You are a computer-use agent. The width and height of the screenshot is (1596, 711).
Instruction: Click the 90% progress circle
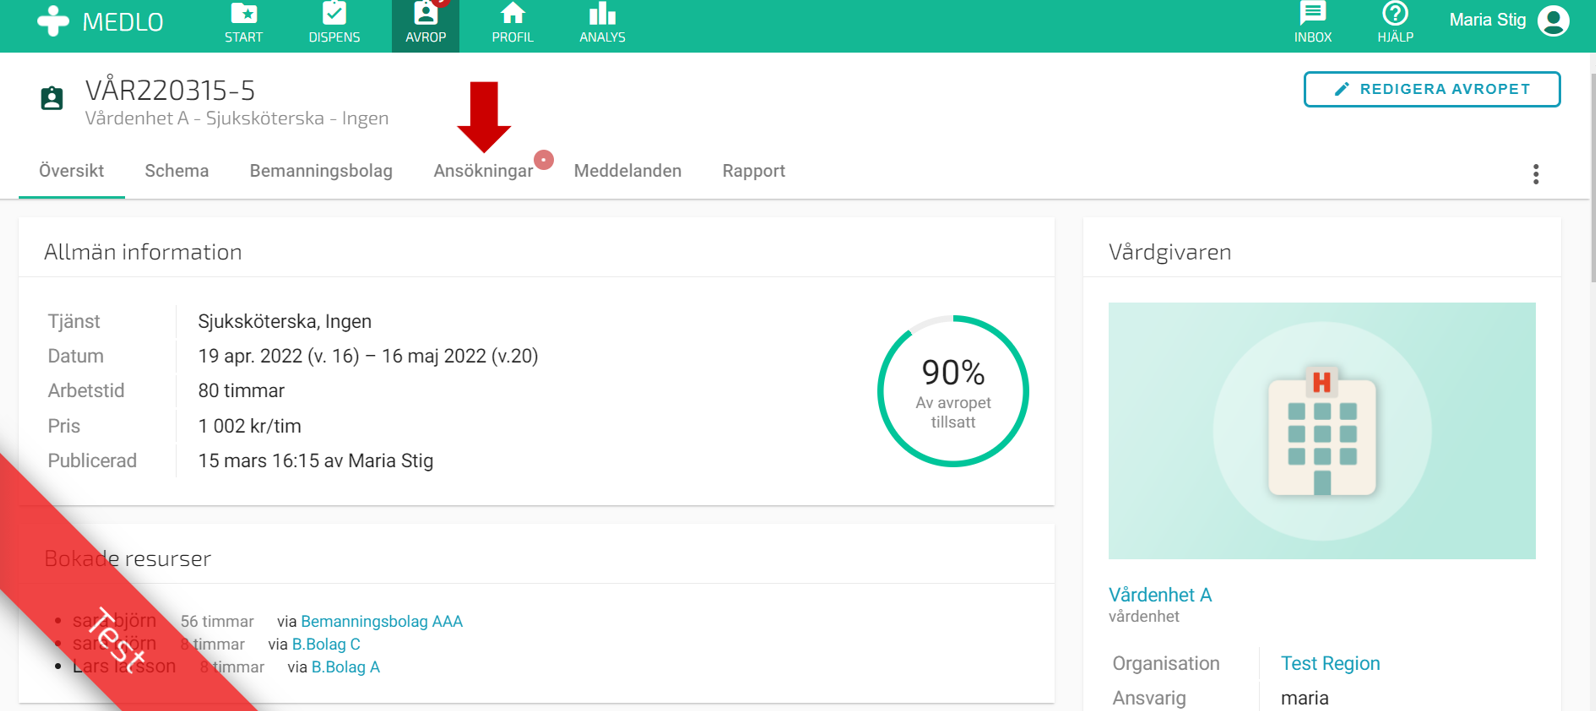tap(953, 391)
